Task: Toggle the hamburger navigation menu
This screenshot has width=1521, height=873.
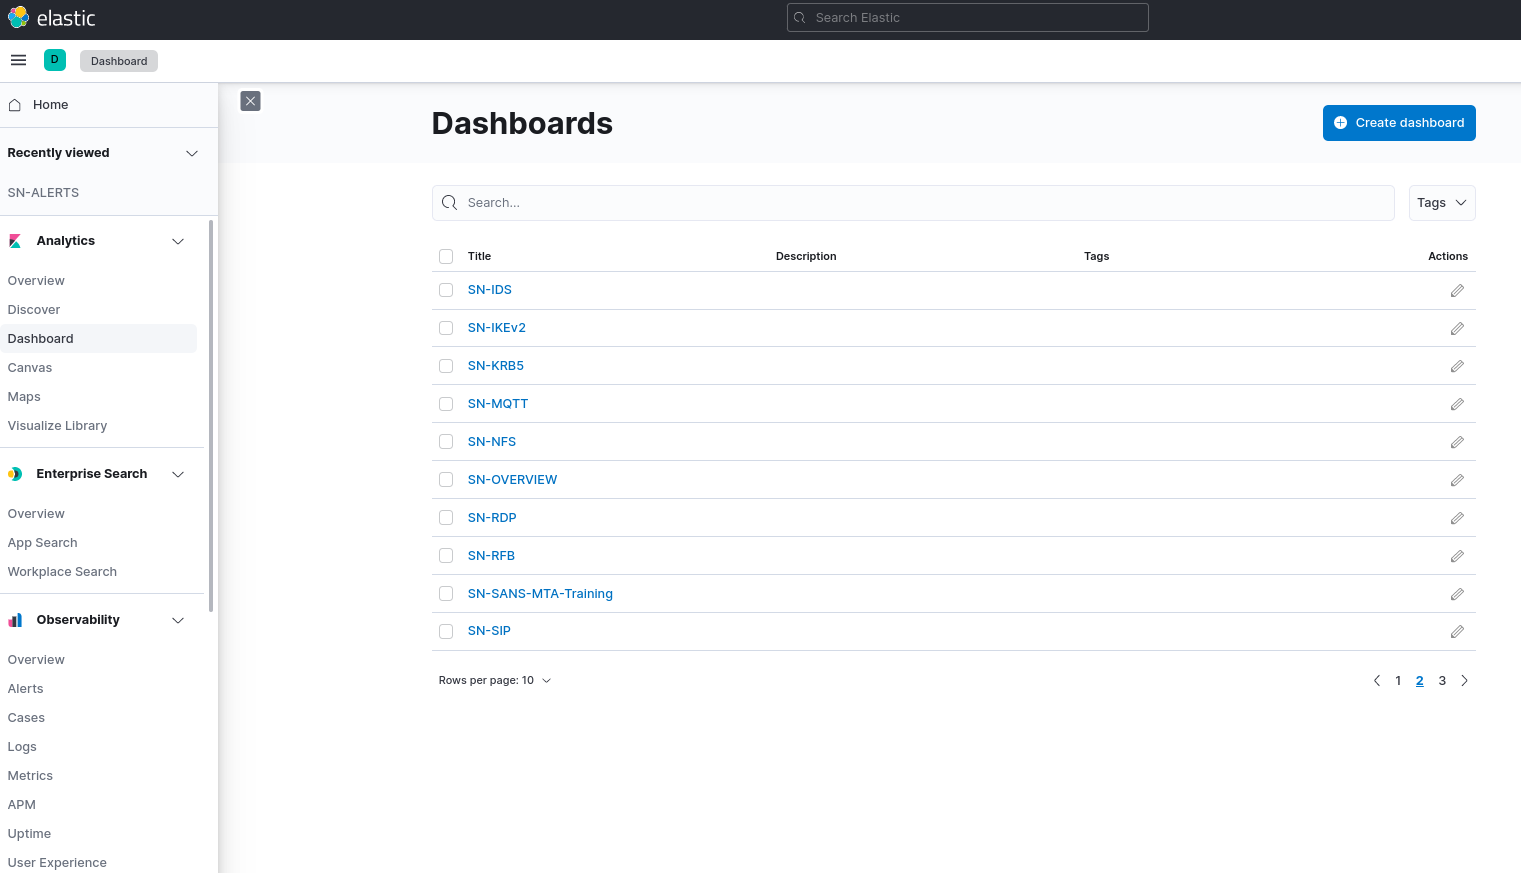Action: [18, 60]
